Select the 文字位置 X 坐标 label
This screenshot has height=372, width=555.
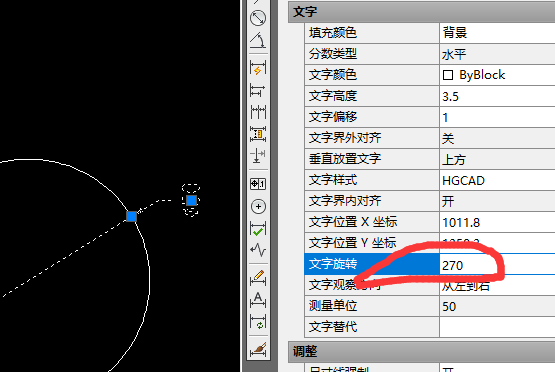[x=353, y=222]
